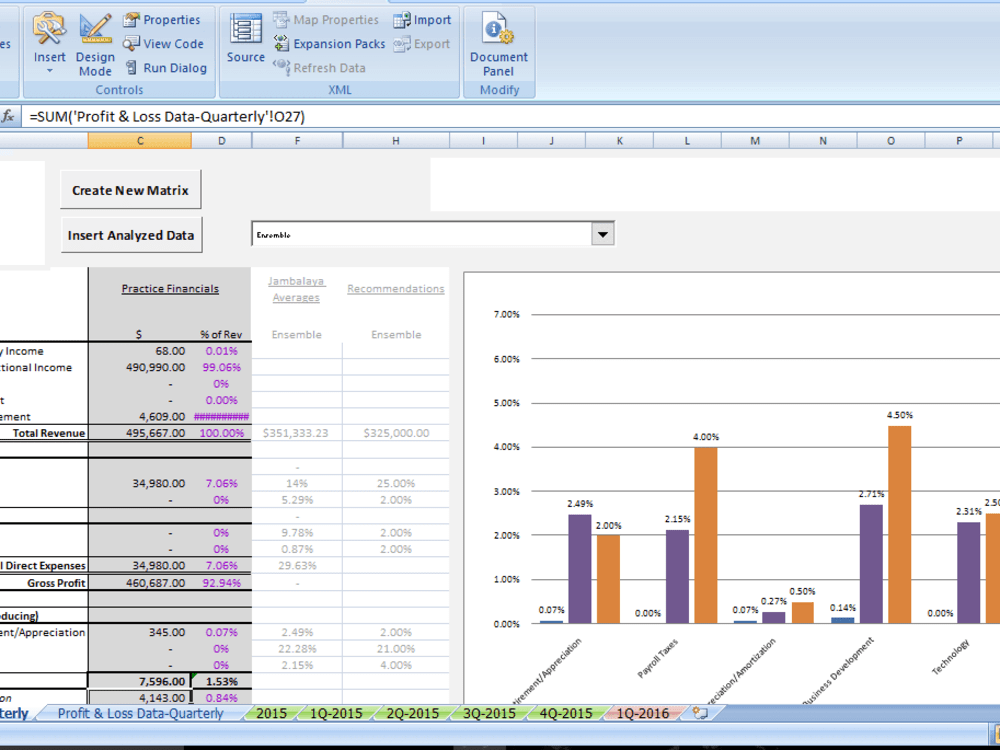This screenshot has width=1000, height=750.
Task: Click Import XML
Action: point(422,20)
